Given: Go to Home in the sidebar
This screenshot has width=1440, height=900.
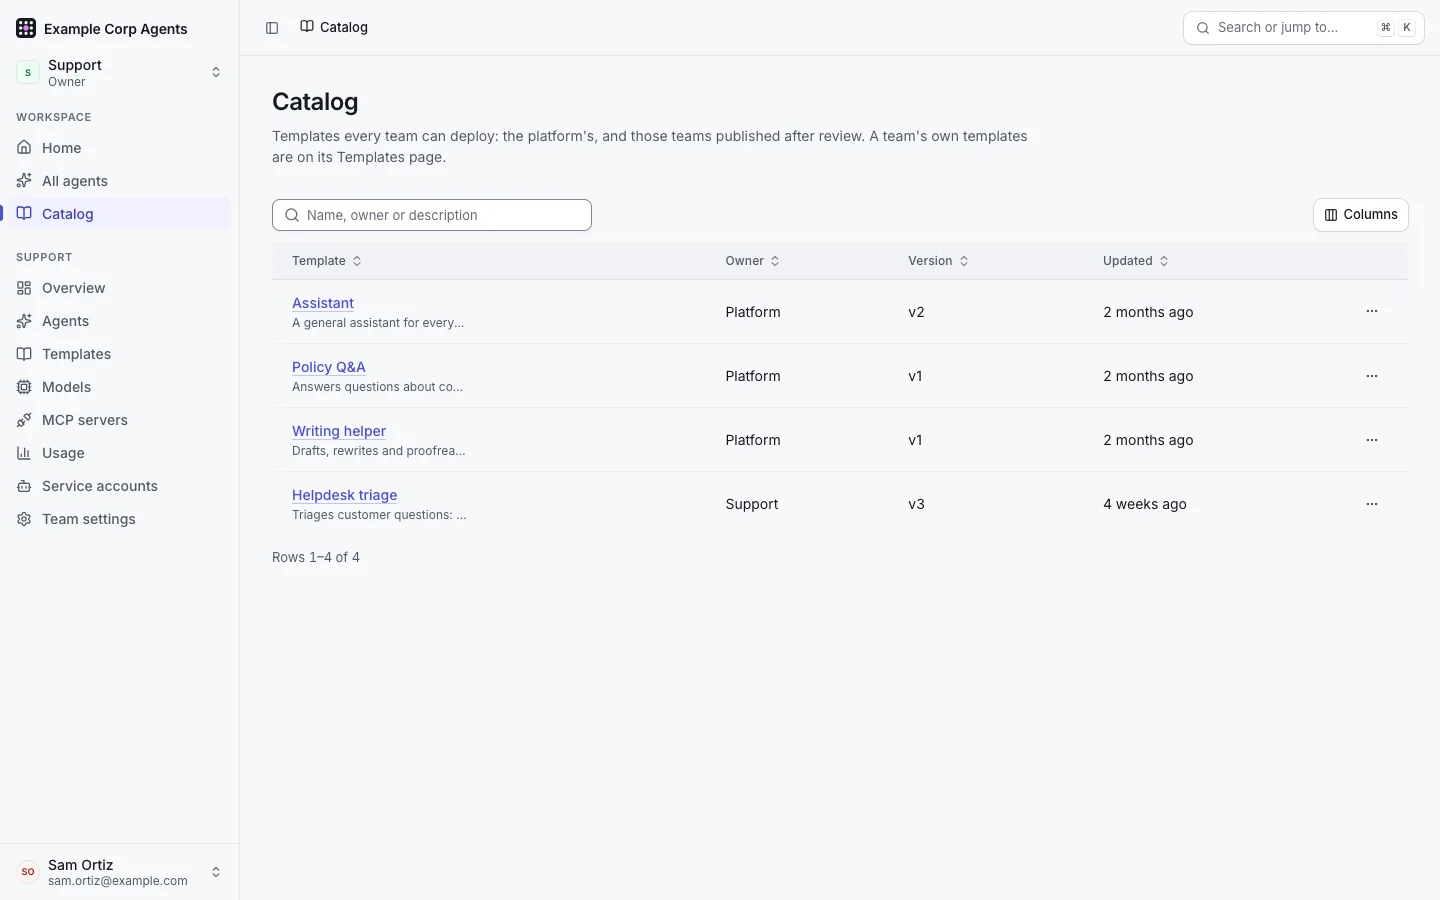Looking at the screenshot, I should [x=120, y=148].
